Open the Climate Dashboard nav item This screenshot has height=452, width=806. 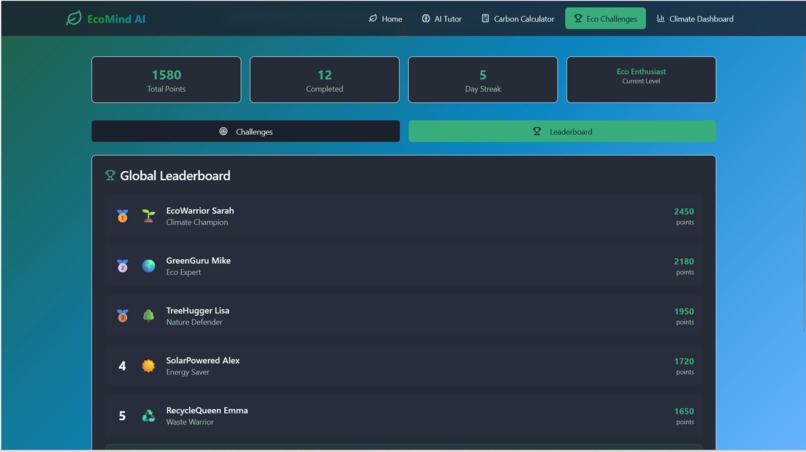click(x=695, y=19)
